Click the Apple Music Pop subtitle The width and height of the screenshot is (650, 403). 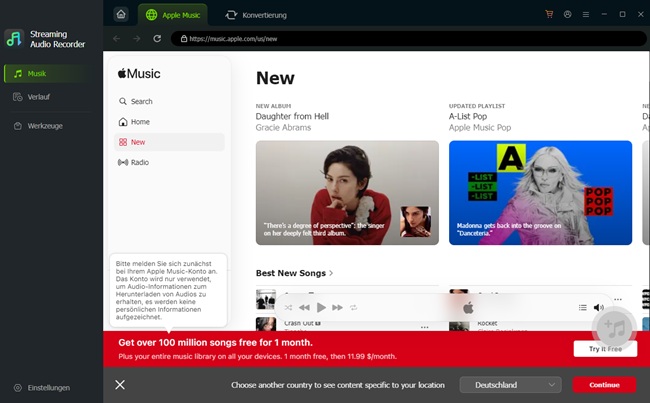click(480, 128)
